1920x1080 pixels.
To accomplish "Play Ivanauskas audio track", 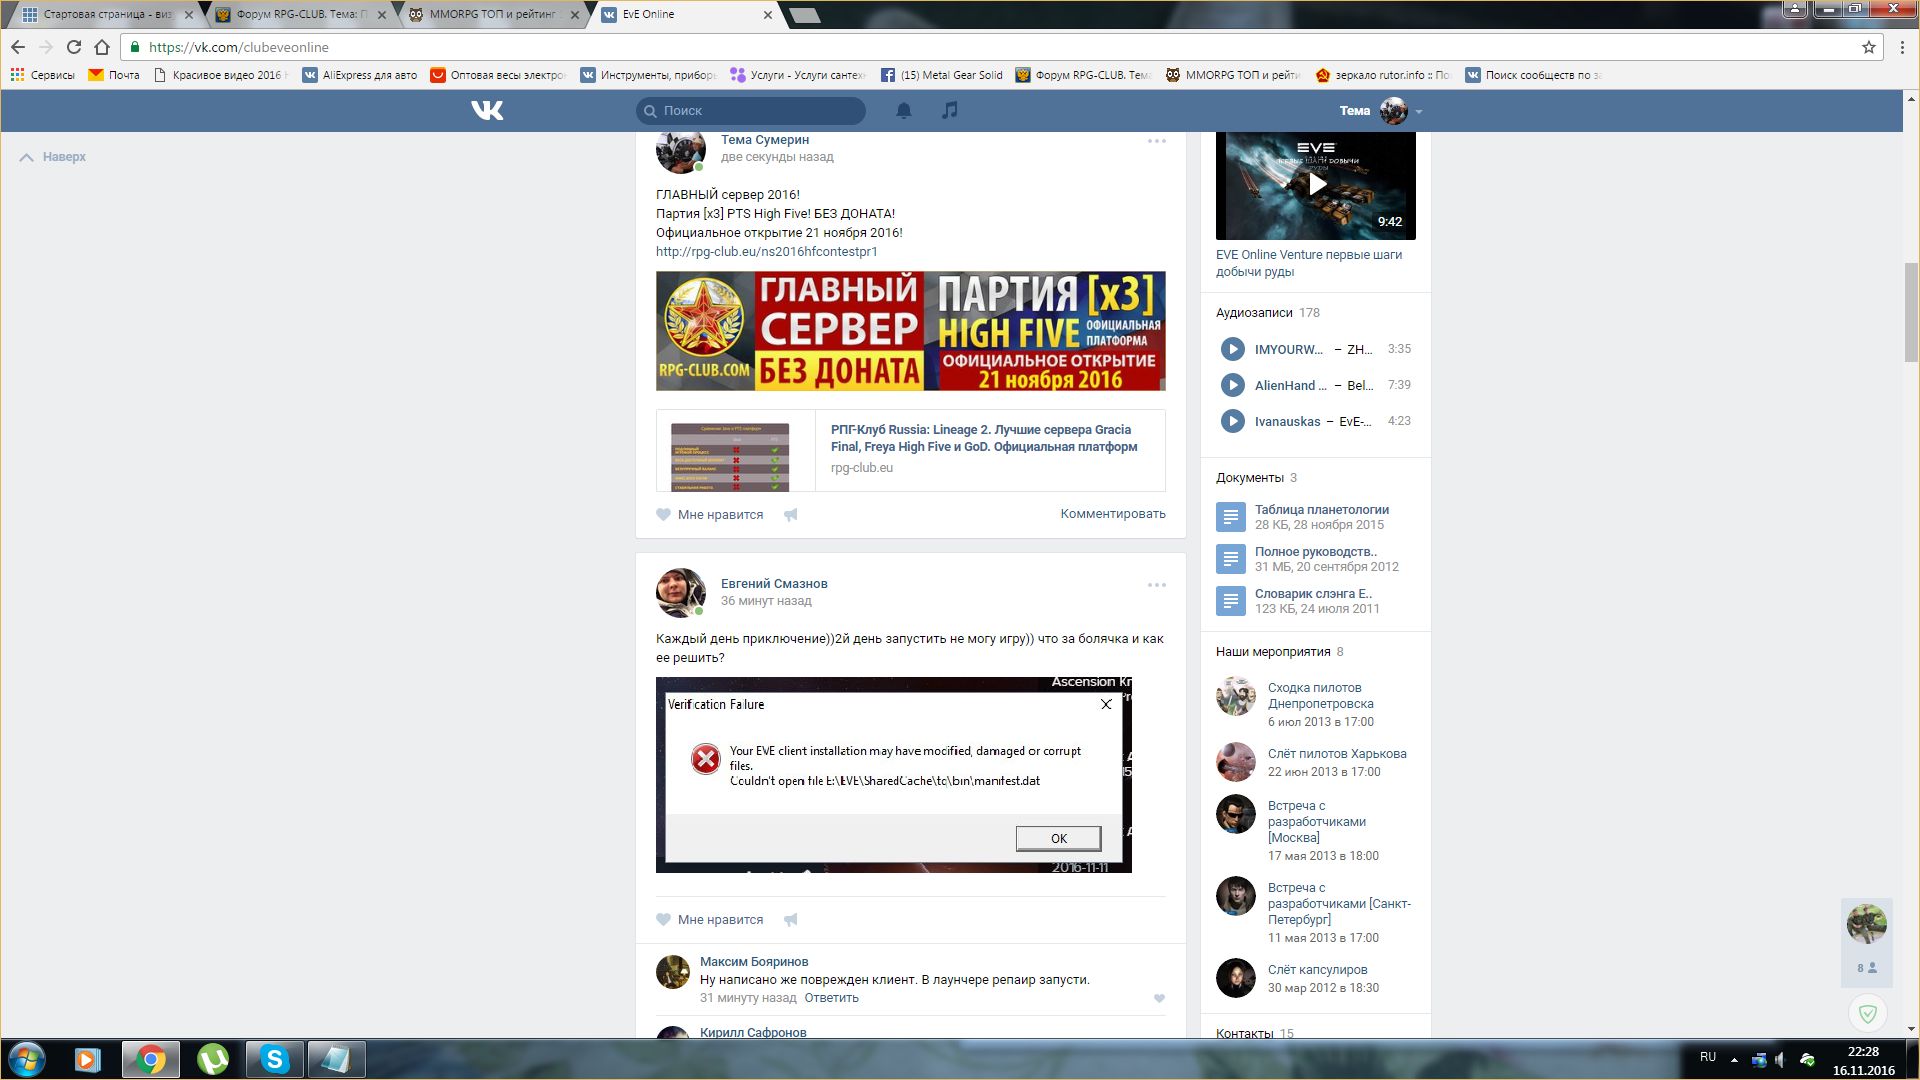I will click(x=1233, y=421).
